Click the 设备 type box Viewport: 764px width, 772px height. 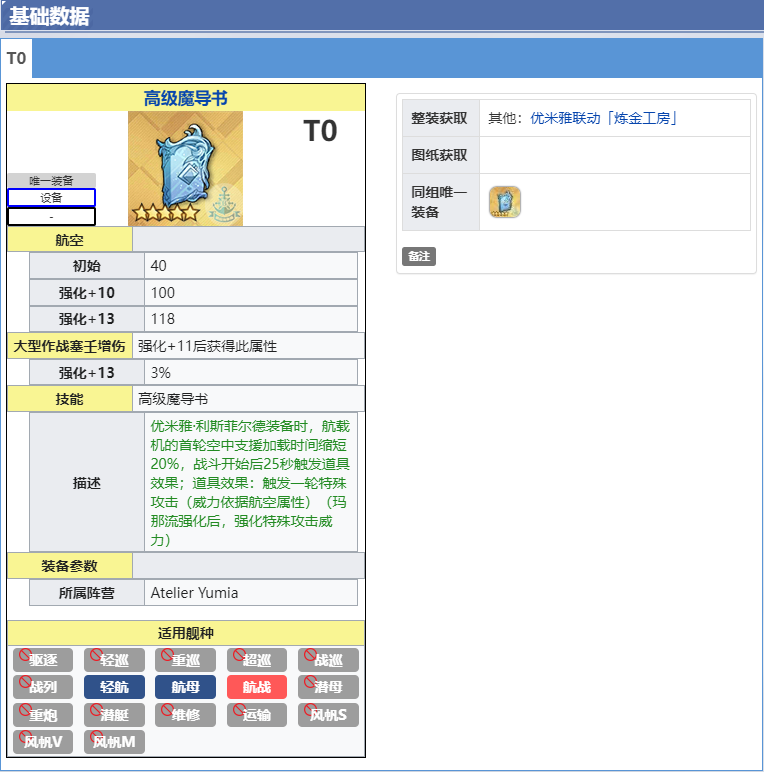[x=52, y=198]
